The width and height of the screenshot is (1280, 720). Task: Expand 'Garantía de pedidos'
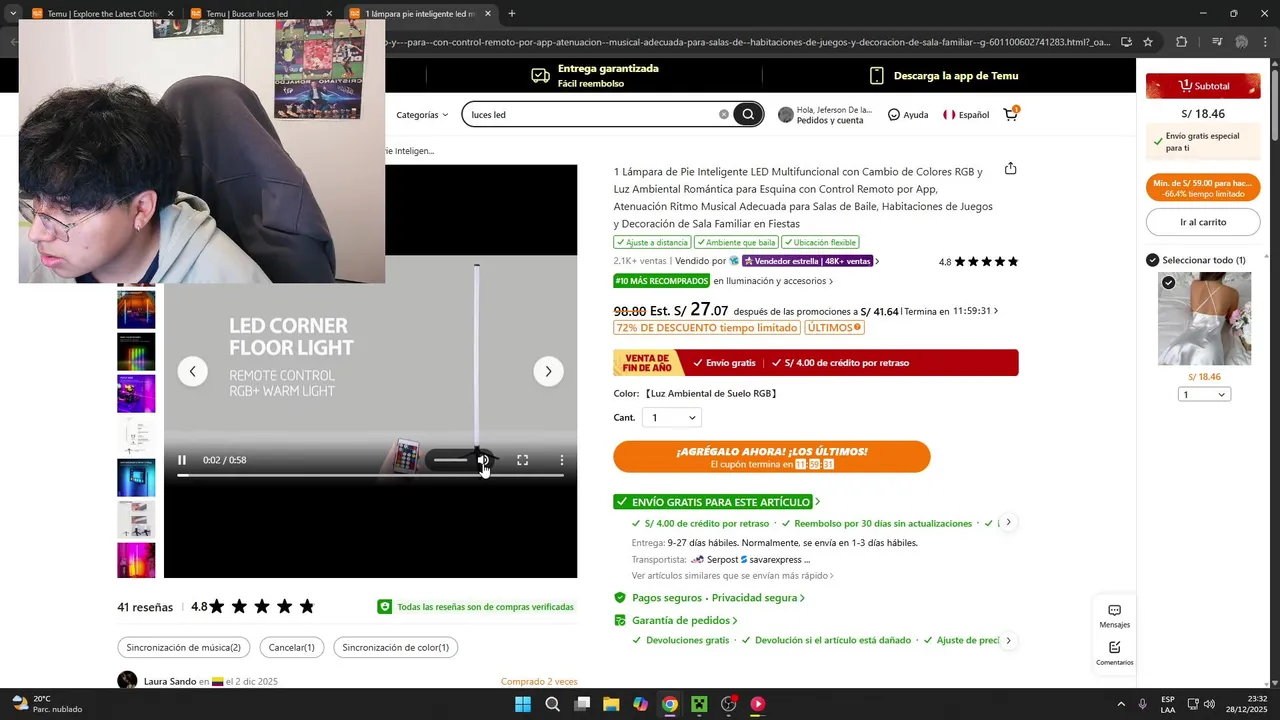[676, 620]
